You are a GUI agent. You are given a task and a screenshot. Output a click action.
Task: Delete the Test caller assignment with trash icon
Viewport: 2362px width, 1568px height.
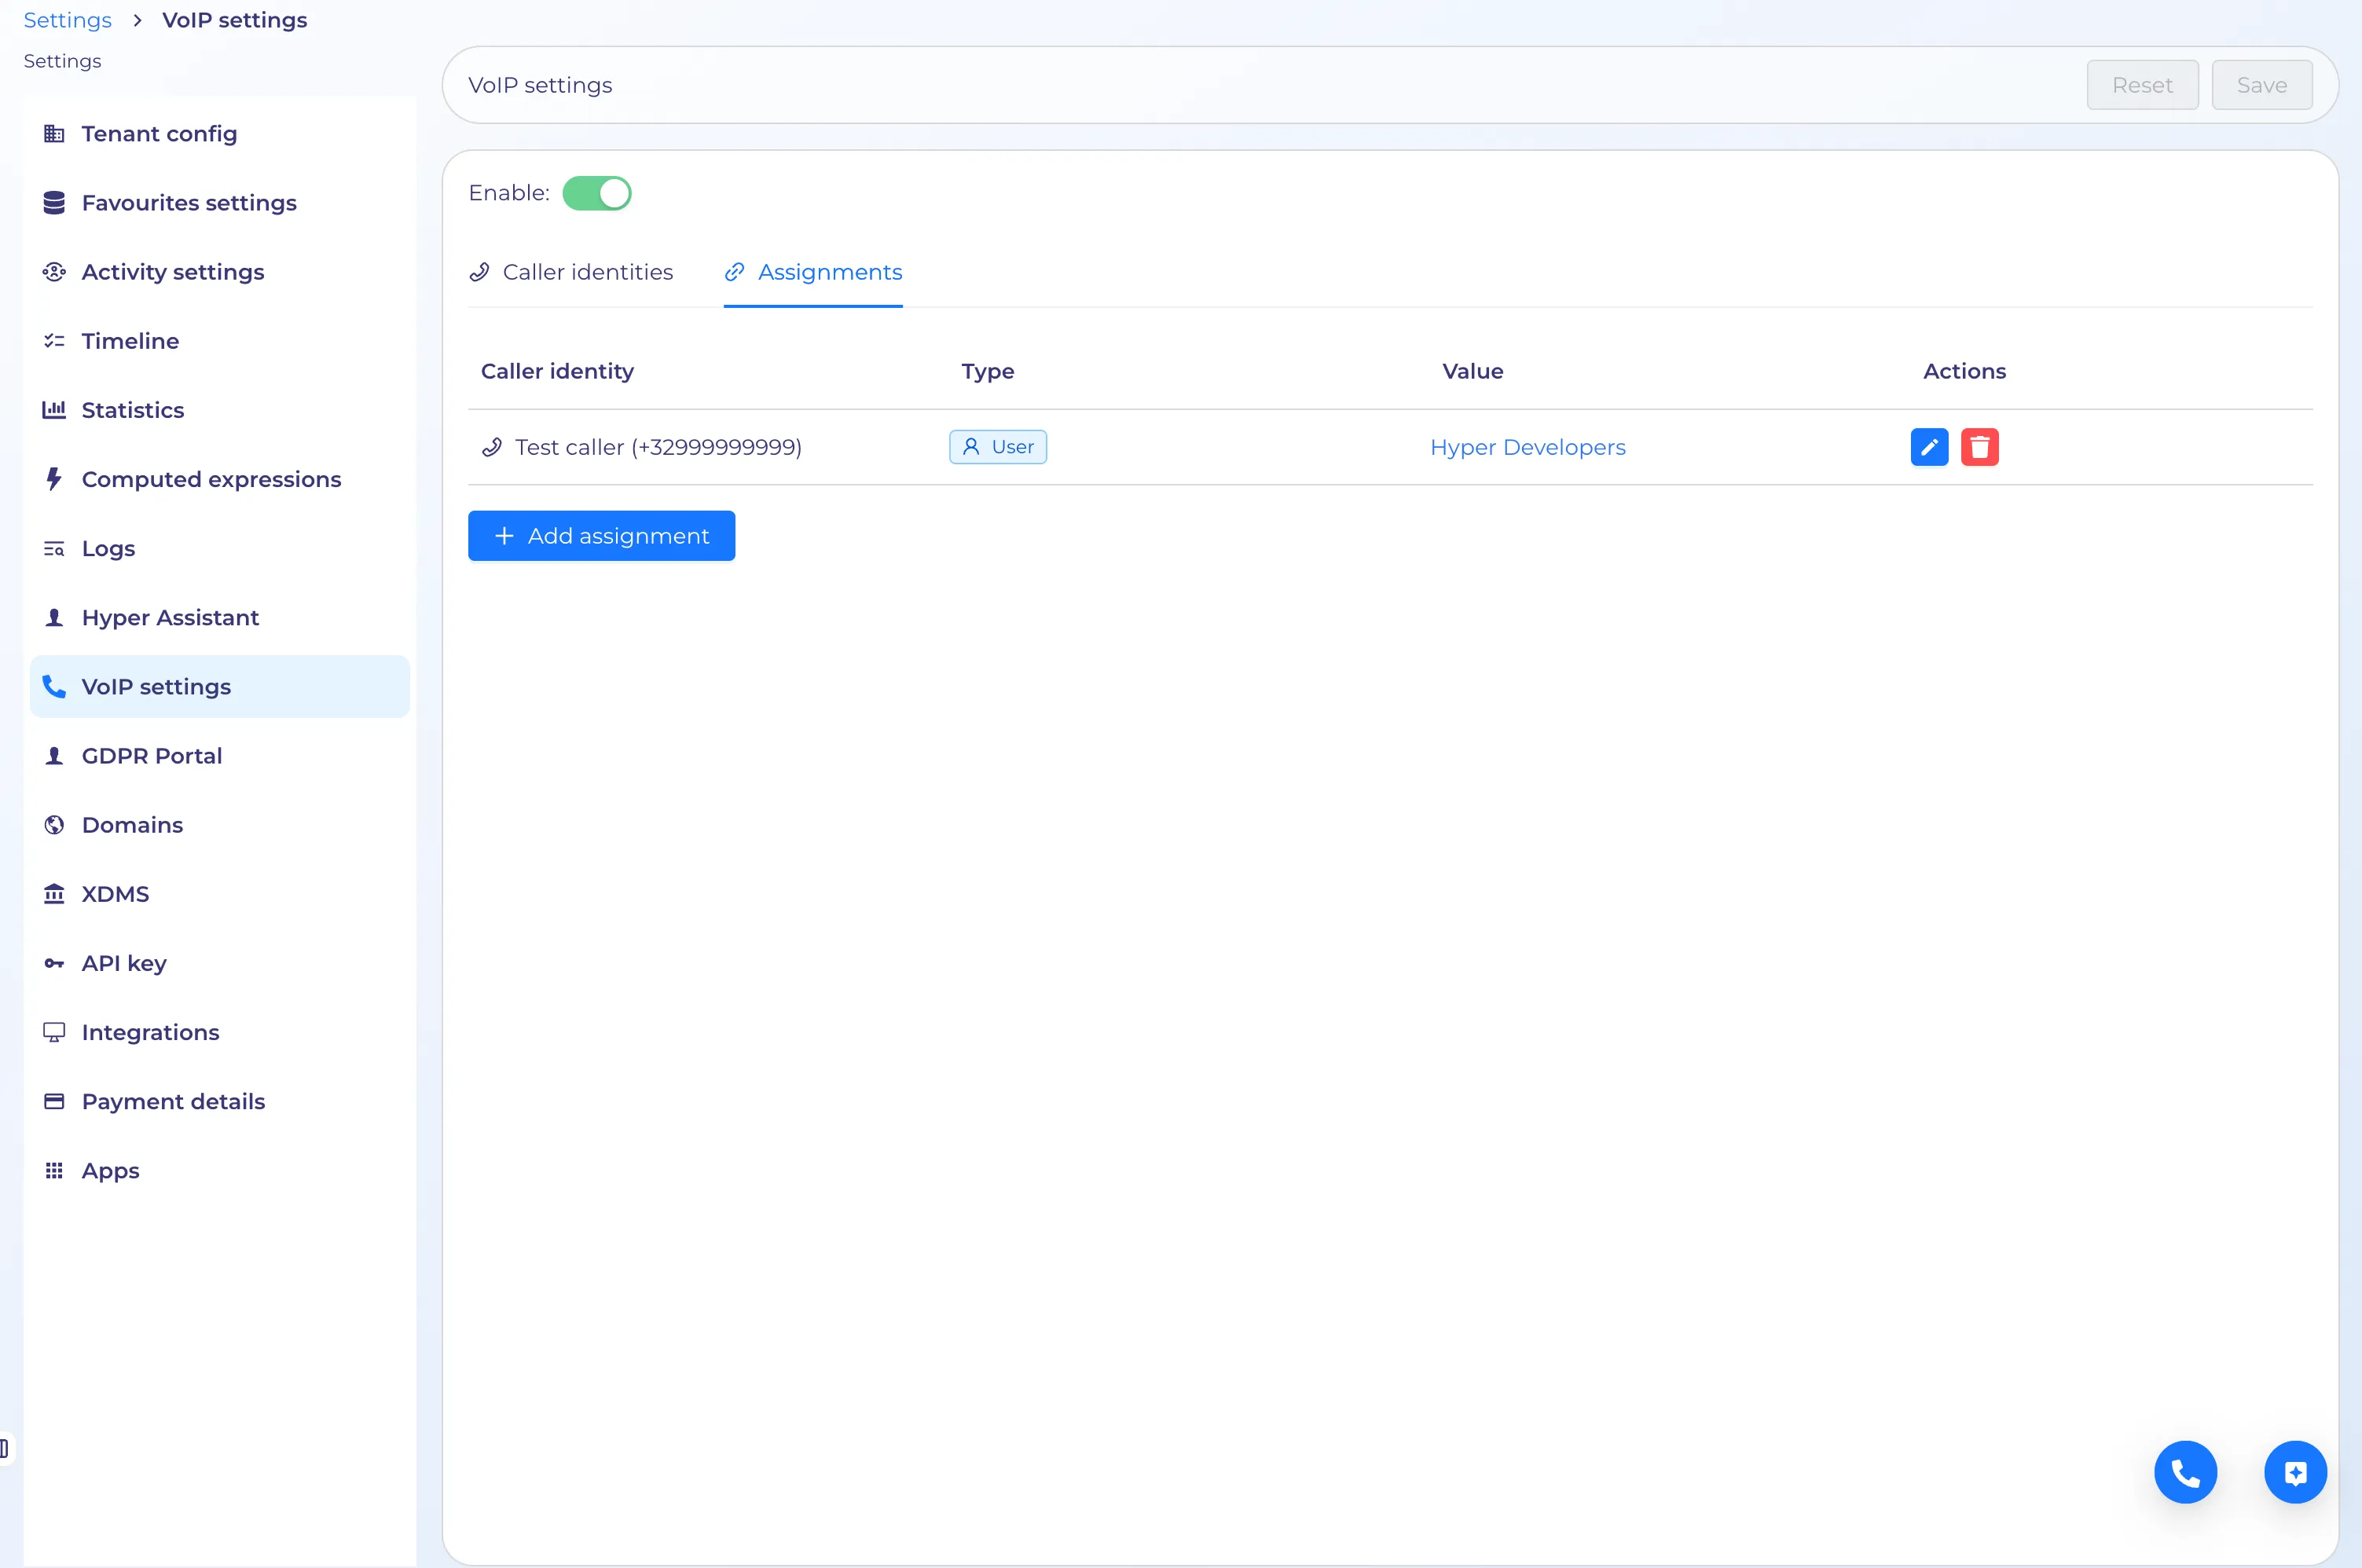(1979, 447)
